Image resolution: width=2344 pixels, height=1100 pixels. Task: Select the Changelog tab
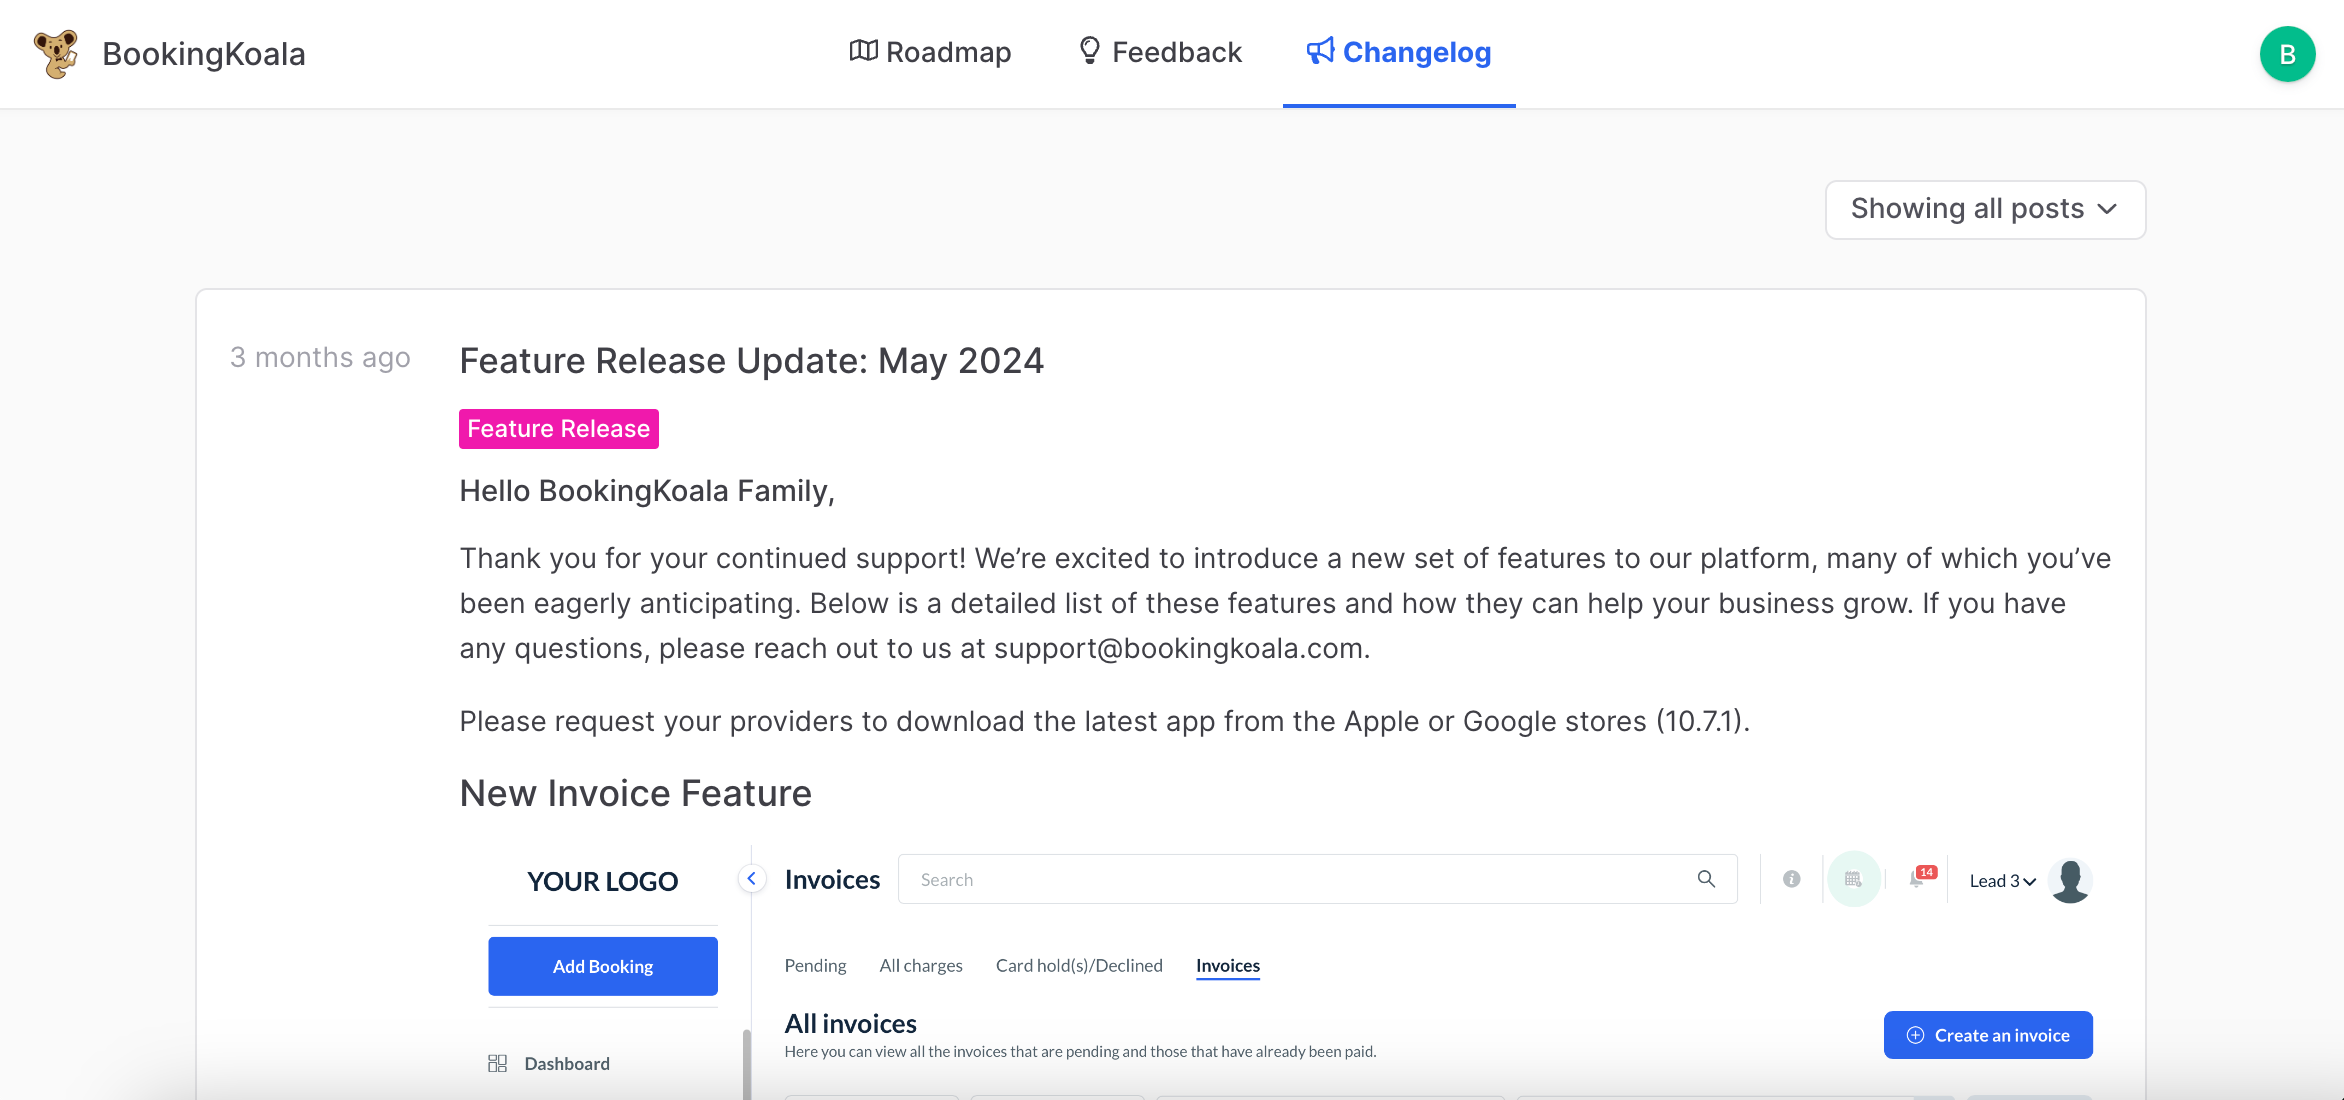pos(1398,52)
